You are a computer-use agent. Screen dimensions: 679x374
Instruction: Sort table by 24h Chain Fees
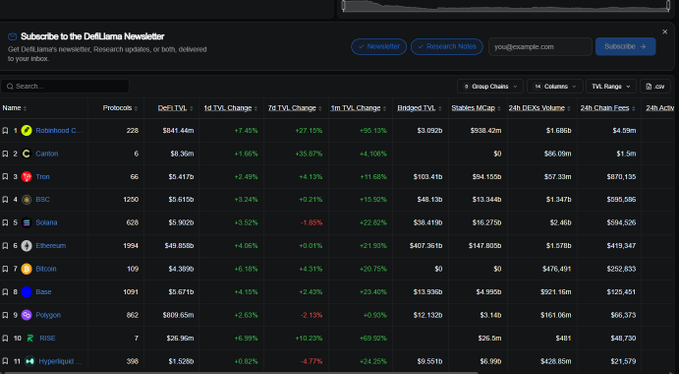pyautogui.click(x=608, y=108)
